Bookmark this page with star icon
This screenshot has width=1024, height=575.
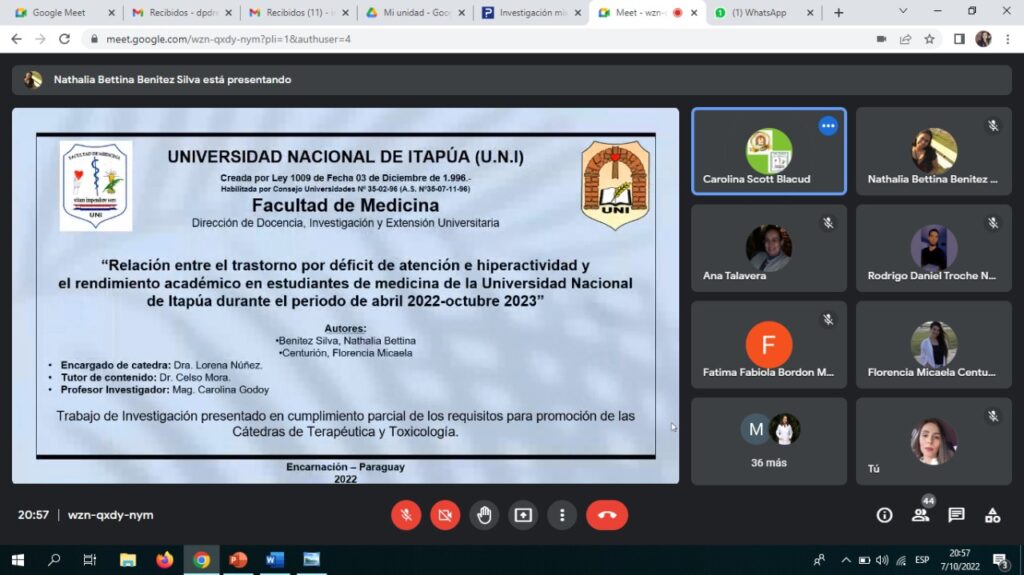pyautogui.click(x=929, y=39)
